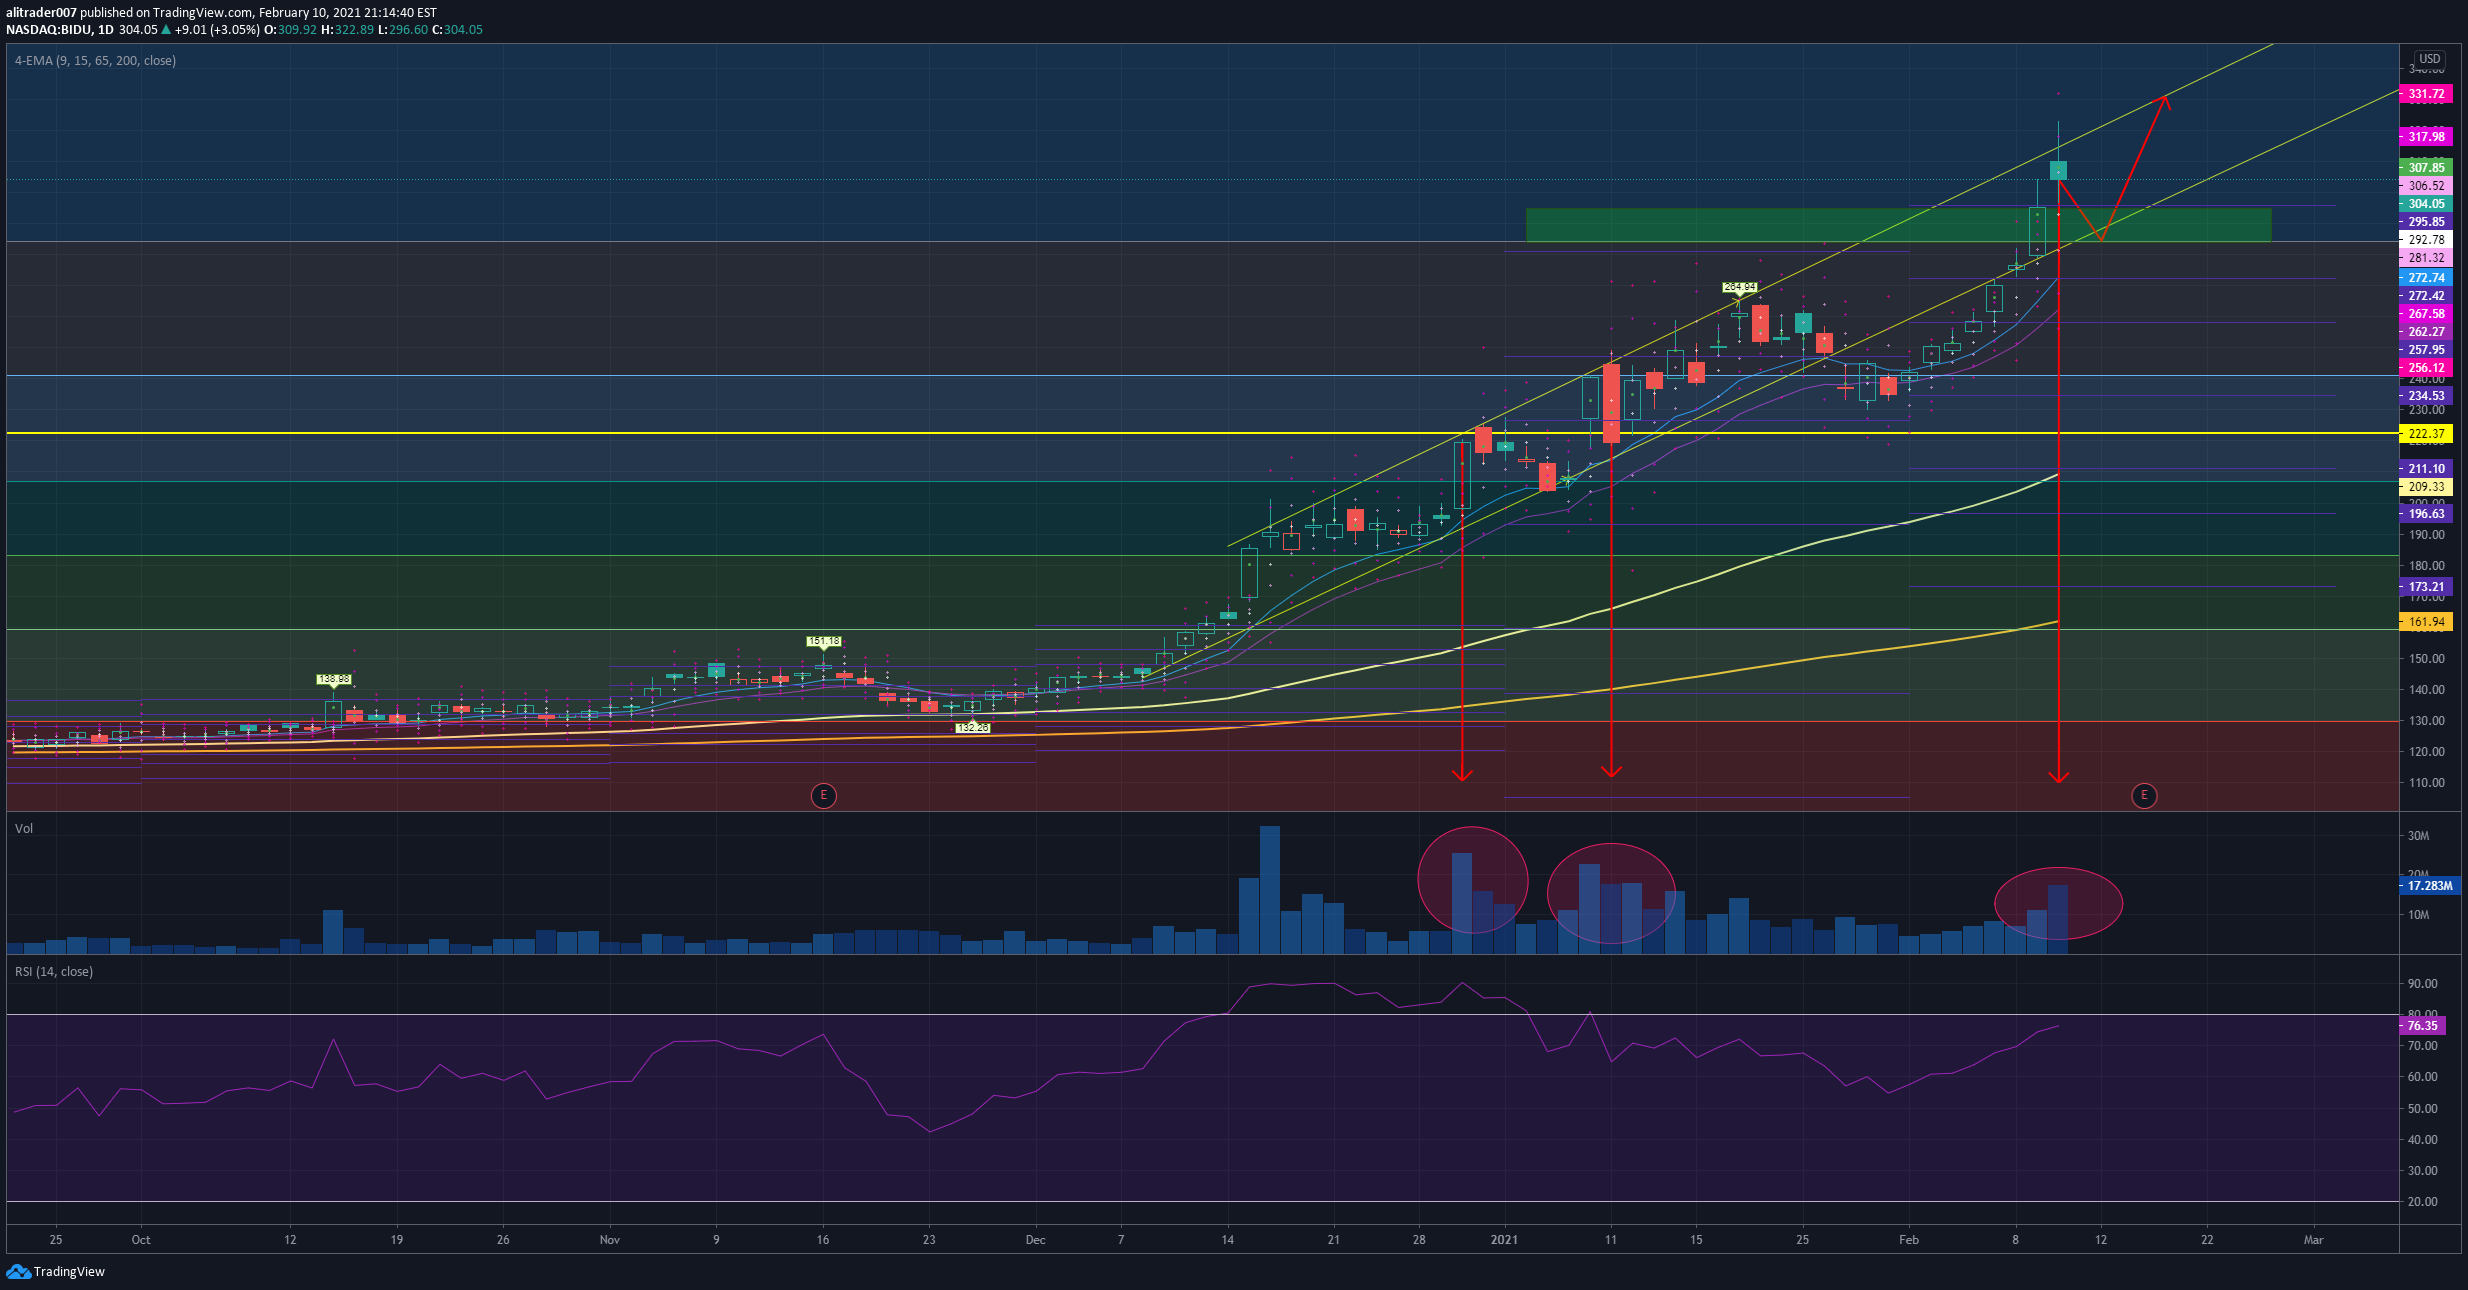Select the RSI (14, close) legend

[54, 972]
